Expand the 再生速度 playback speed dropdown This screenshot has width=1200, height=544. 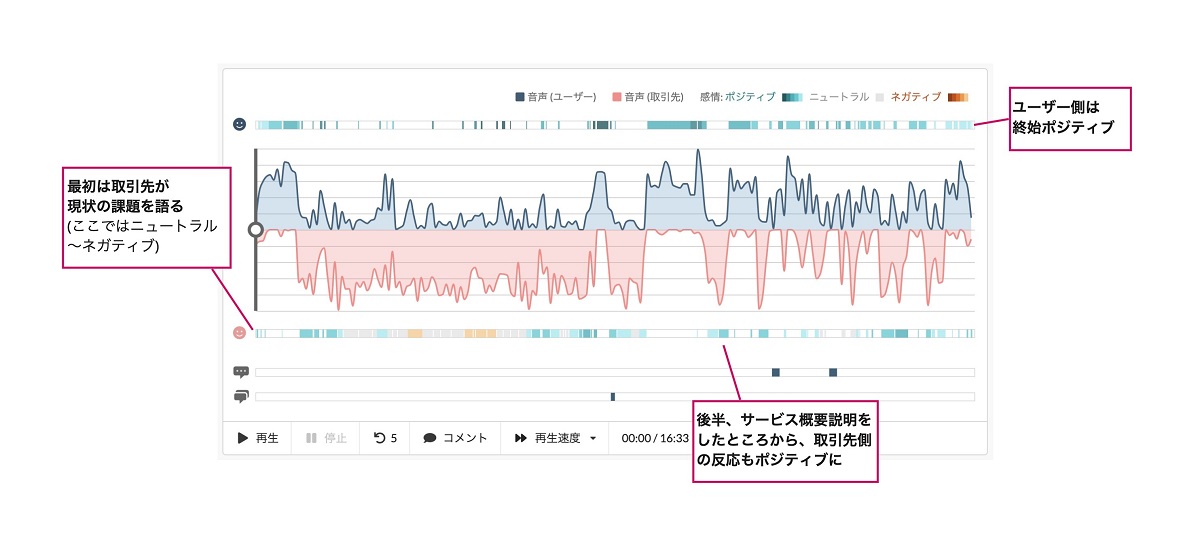[555, 438]
